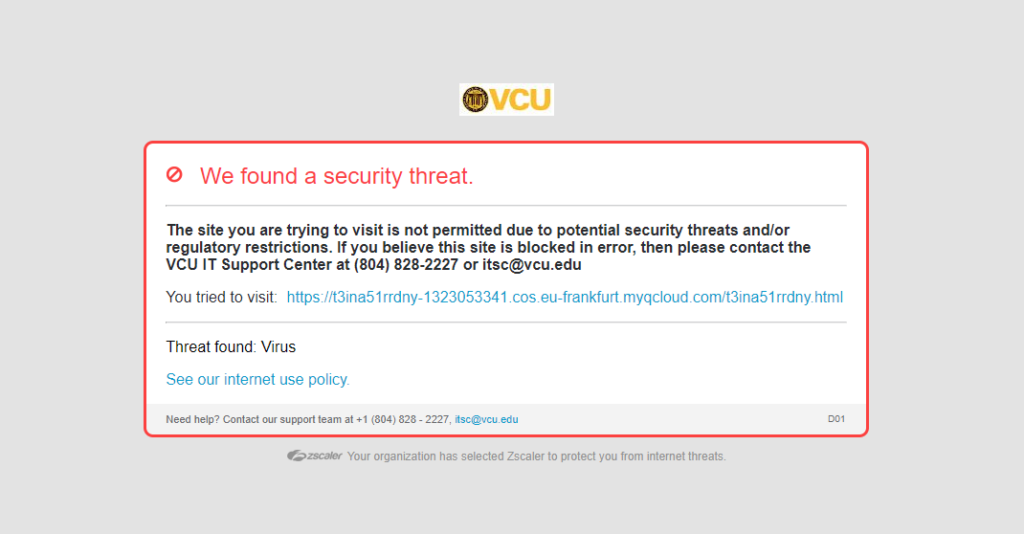Open 'See our internet use policy' link
The height and width of the screenshot is (534, 1024).
pos(258,379)
